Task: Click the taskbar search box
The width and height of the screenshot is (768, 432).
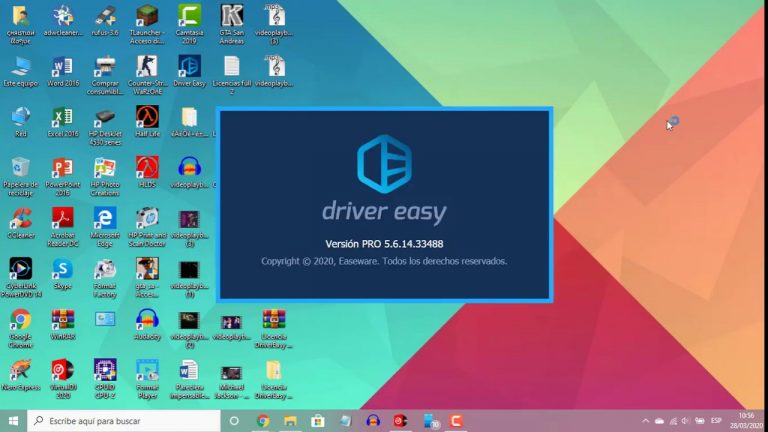Action: click(x=124, y=421)
